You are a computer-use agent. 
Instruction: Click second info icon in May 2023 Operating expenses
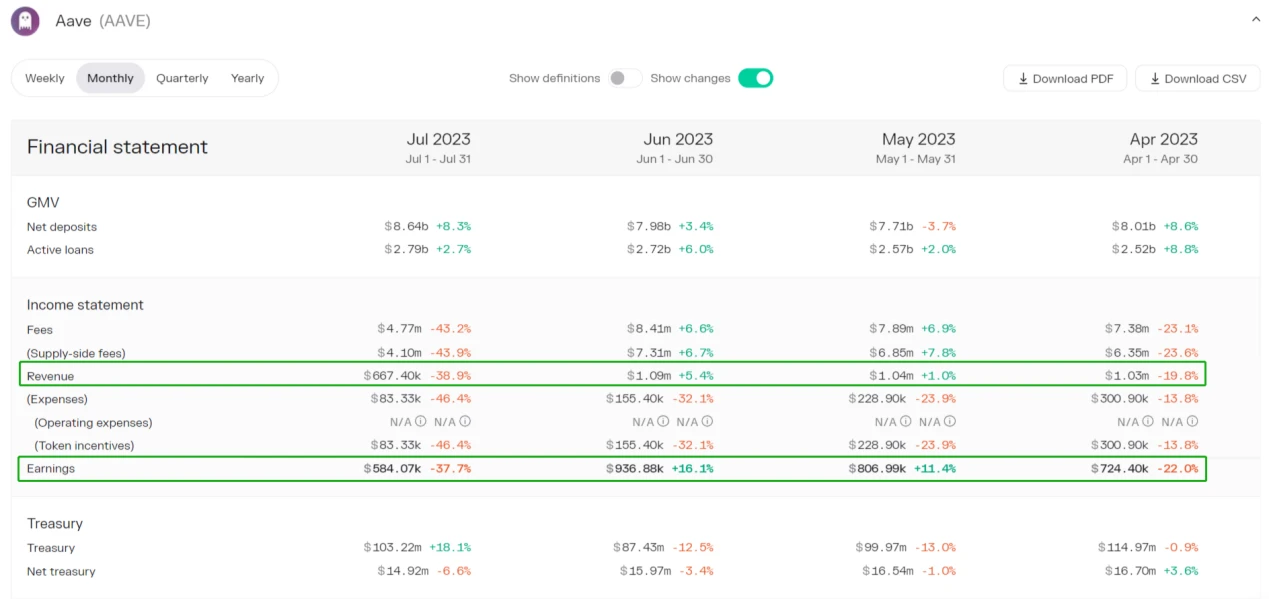[x=950, y=422]
